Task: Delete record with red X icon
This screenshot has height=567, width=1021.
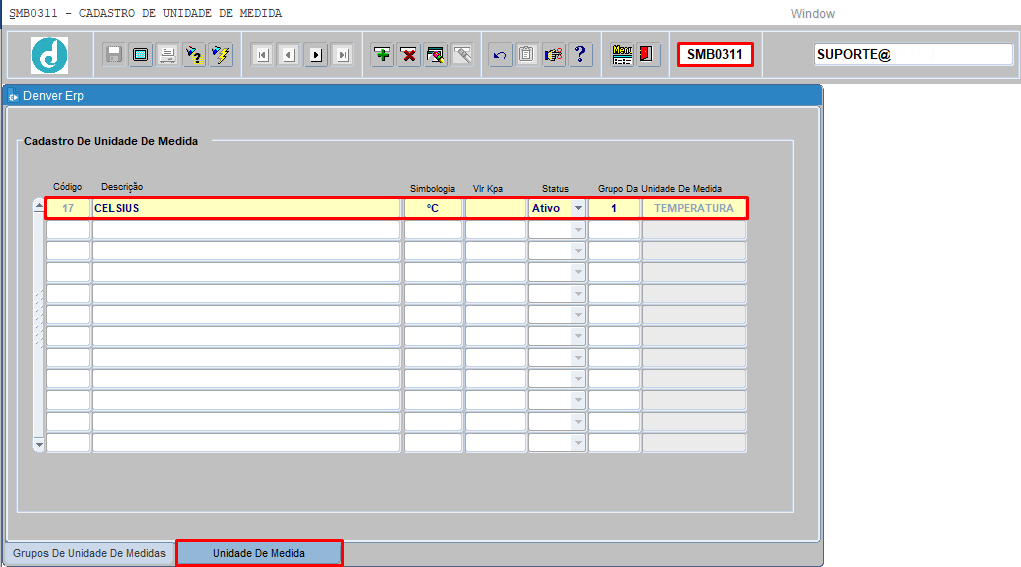Action: point(409,55)
